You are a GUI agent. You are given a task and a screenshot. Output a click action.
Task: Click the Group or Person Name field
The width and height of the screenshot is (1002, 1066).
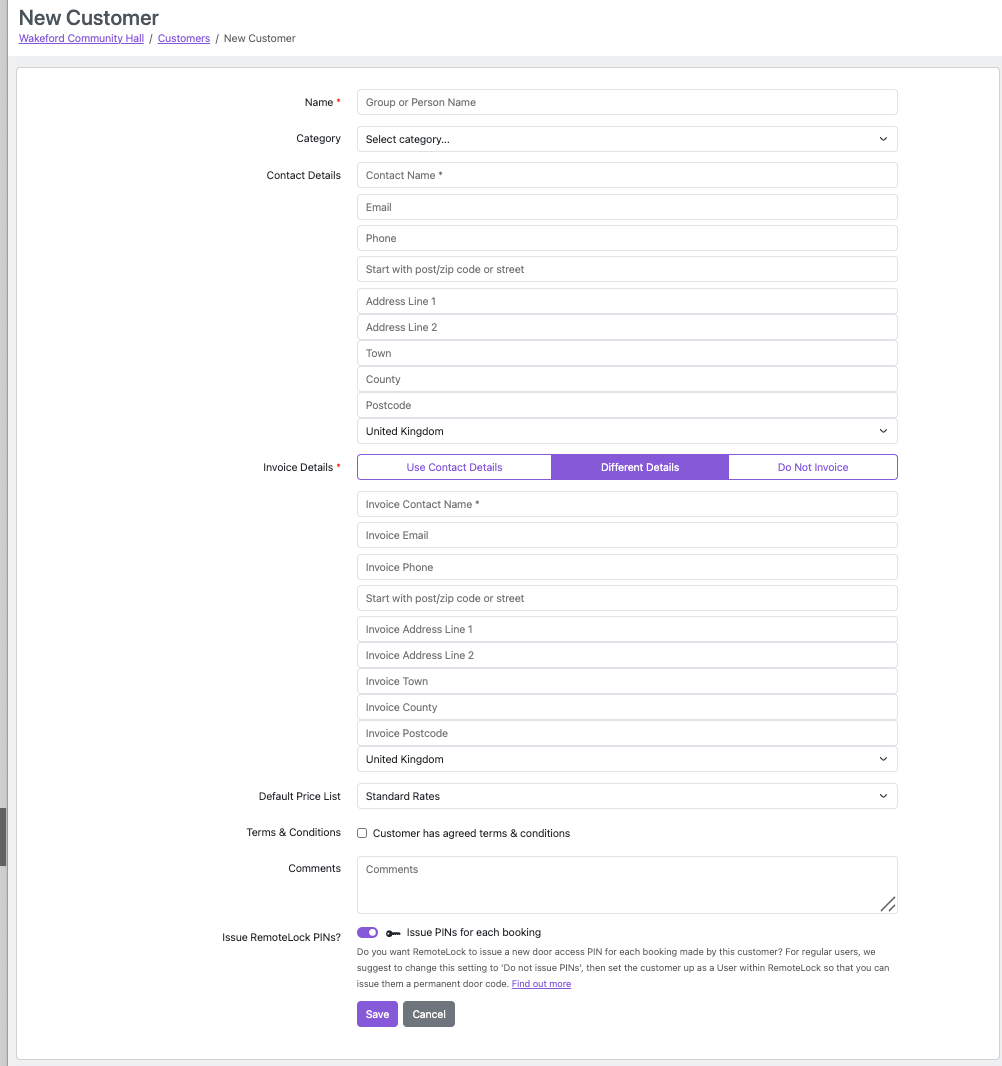626,102
